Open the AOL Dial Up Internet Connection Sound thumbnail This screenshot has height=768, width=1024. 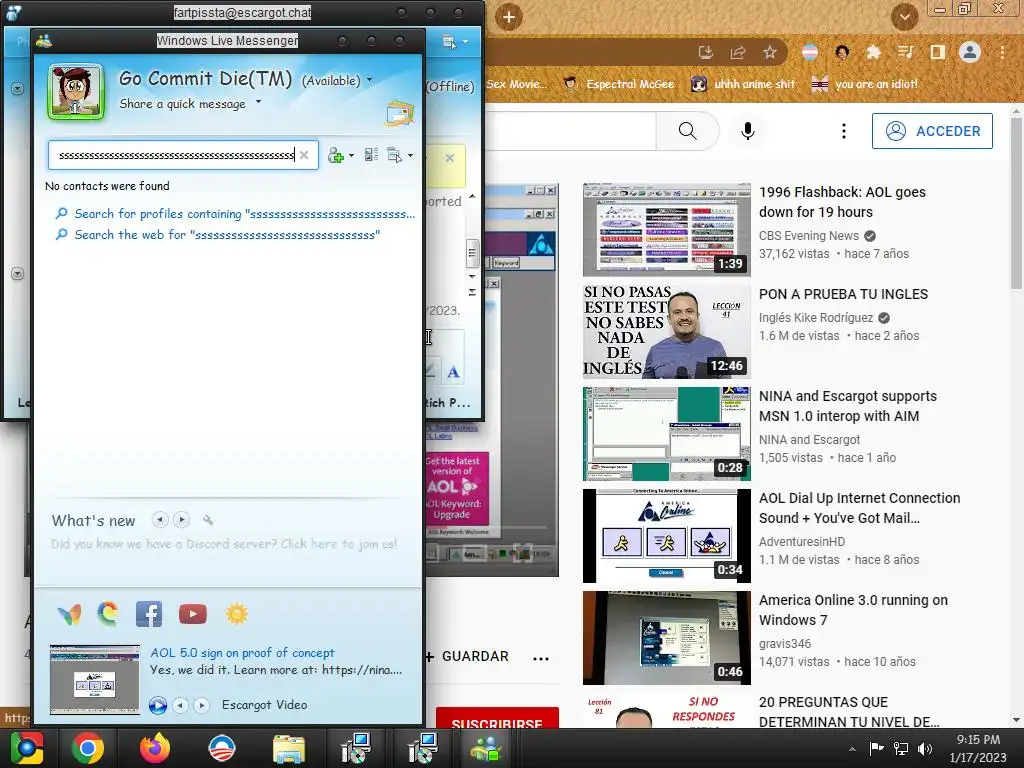click(666, 536)
